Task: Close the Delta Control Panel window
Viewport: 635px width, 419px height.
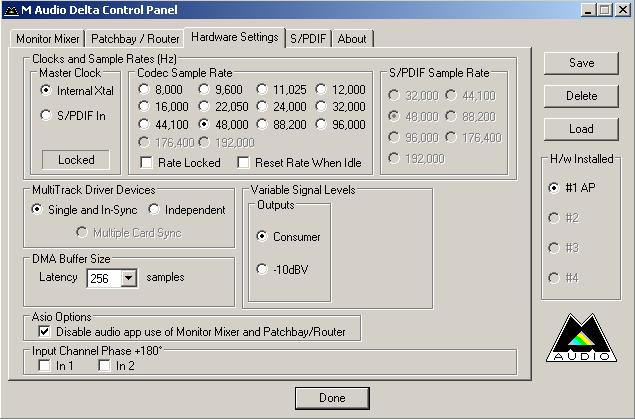Action: 623,10
